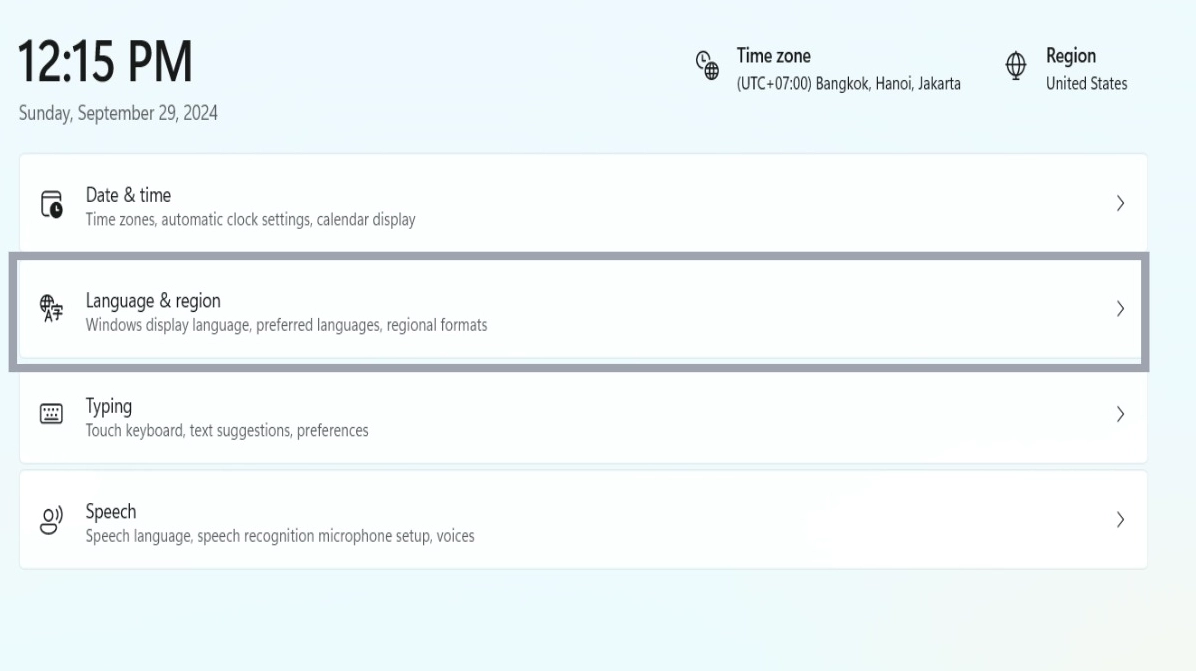Expand the Date & time row chevron

(1120, 204)
